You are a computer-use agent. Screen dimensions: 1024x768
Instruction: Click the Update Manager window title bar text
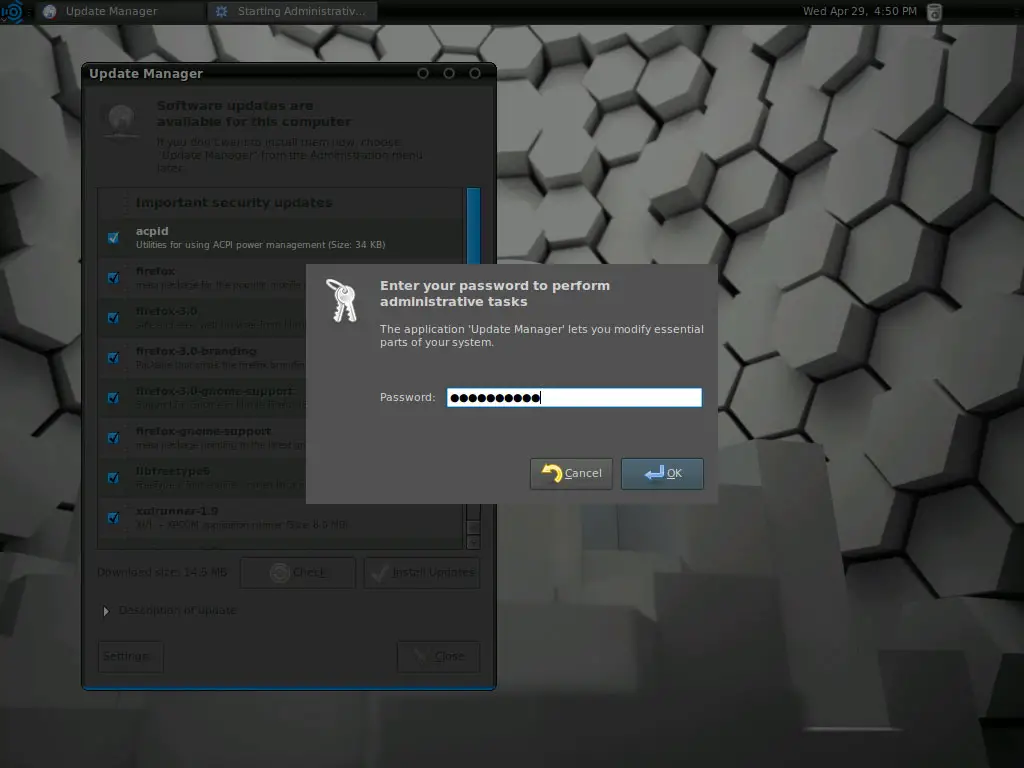click(146, 74)
